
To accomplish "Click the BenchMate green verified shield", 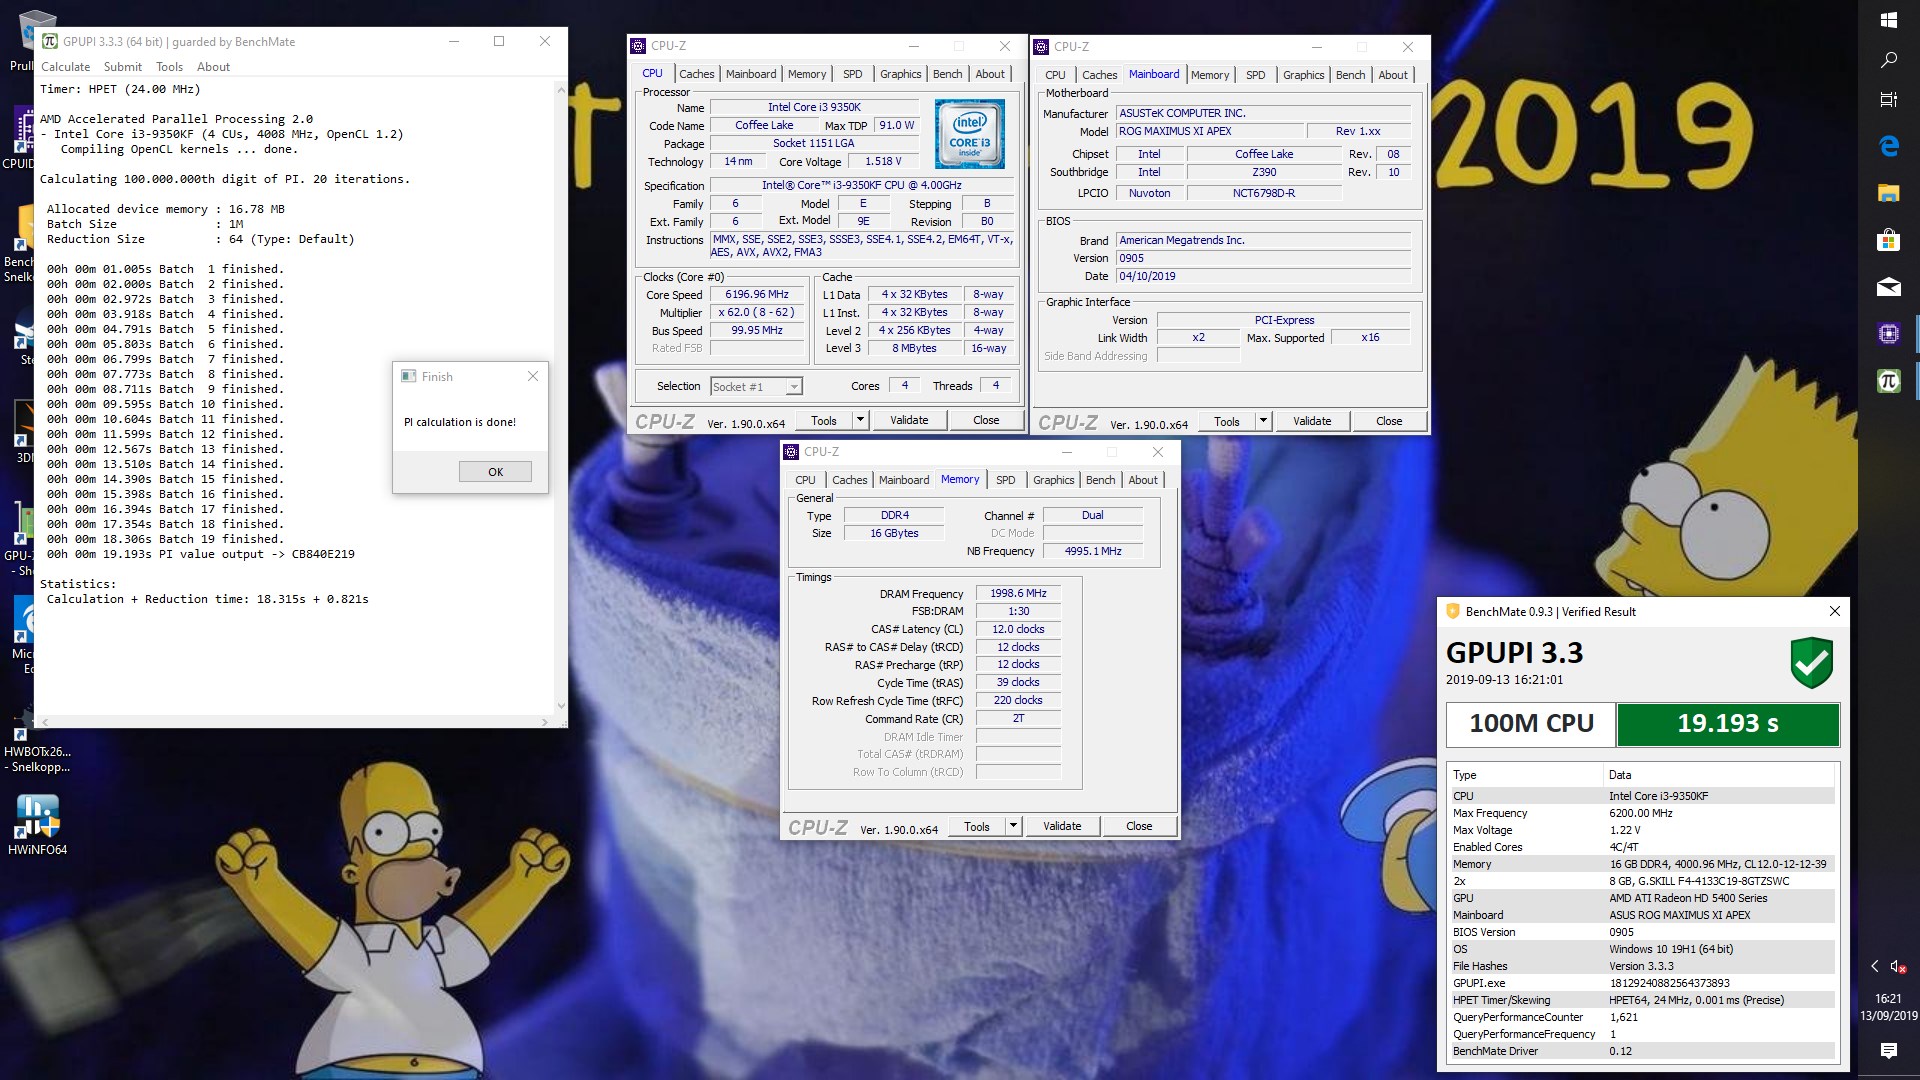I will click(1811, 663).
